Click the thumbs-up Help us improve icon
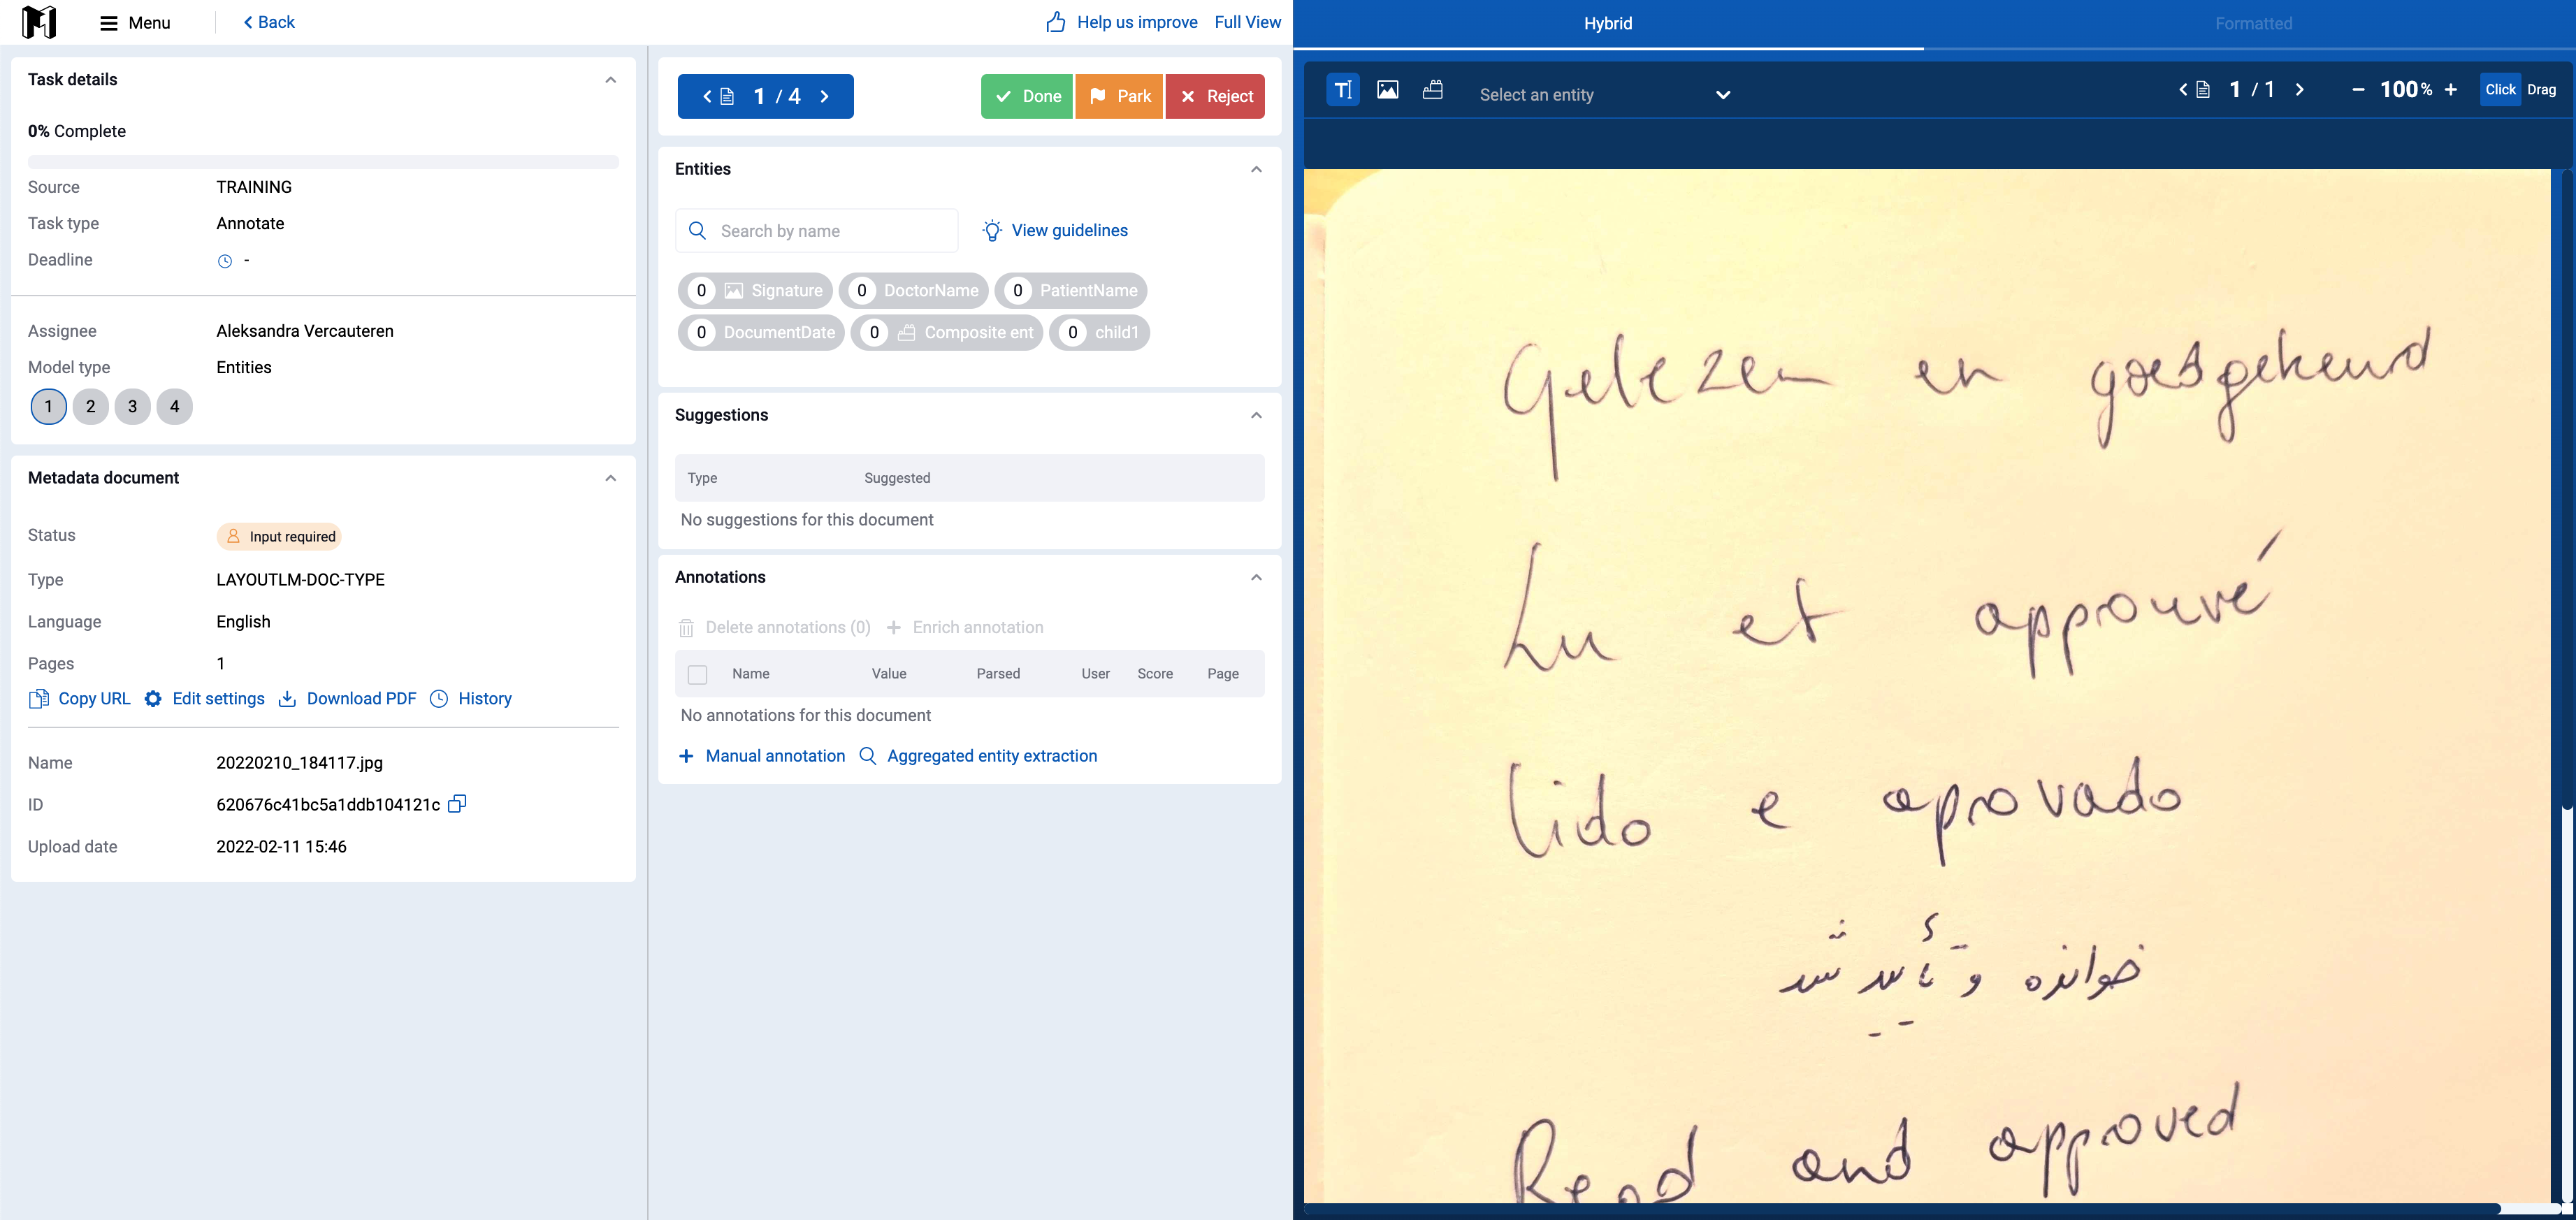The height and width of the screenshot is (1220, 2576). 1056,22
